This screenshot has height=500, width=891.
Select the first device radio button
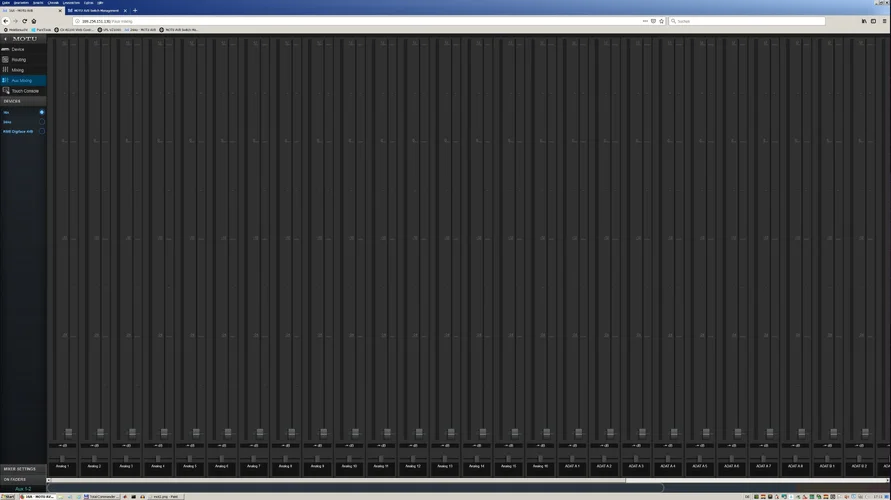tap(41, 112)
